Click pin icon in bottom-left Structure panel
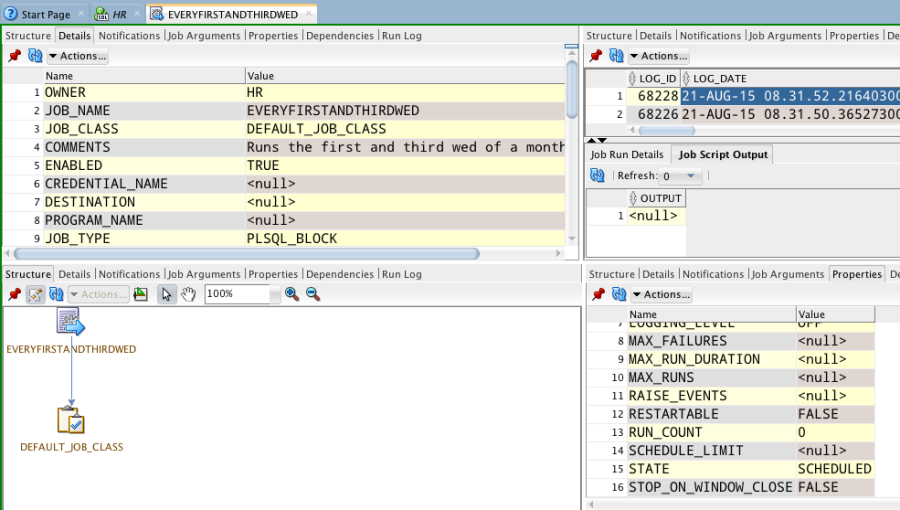This screenshot has height=510, width=900. pos(14,294)
